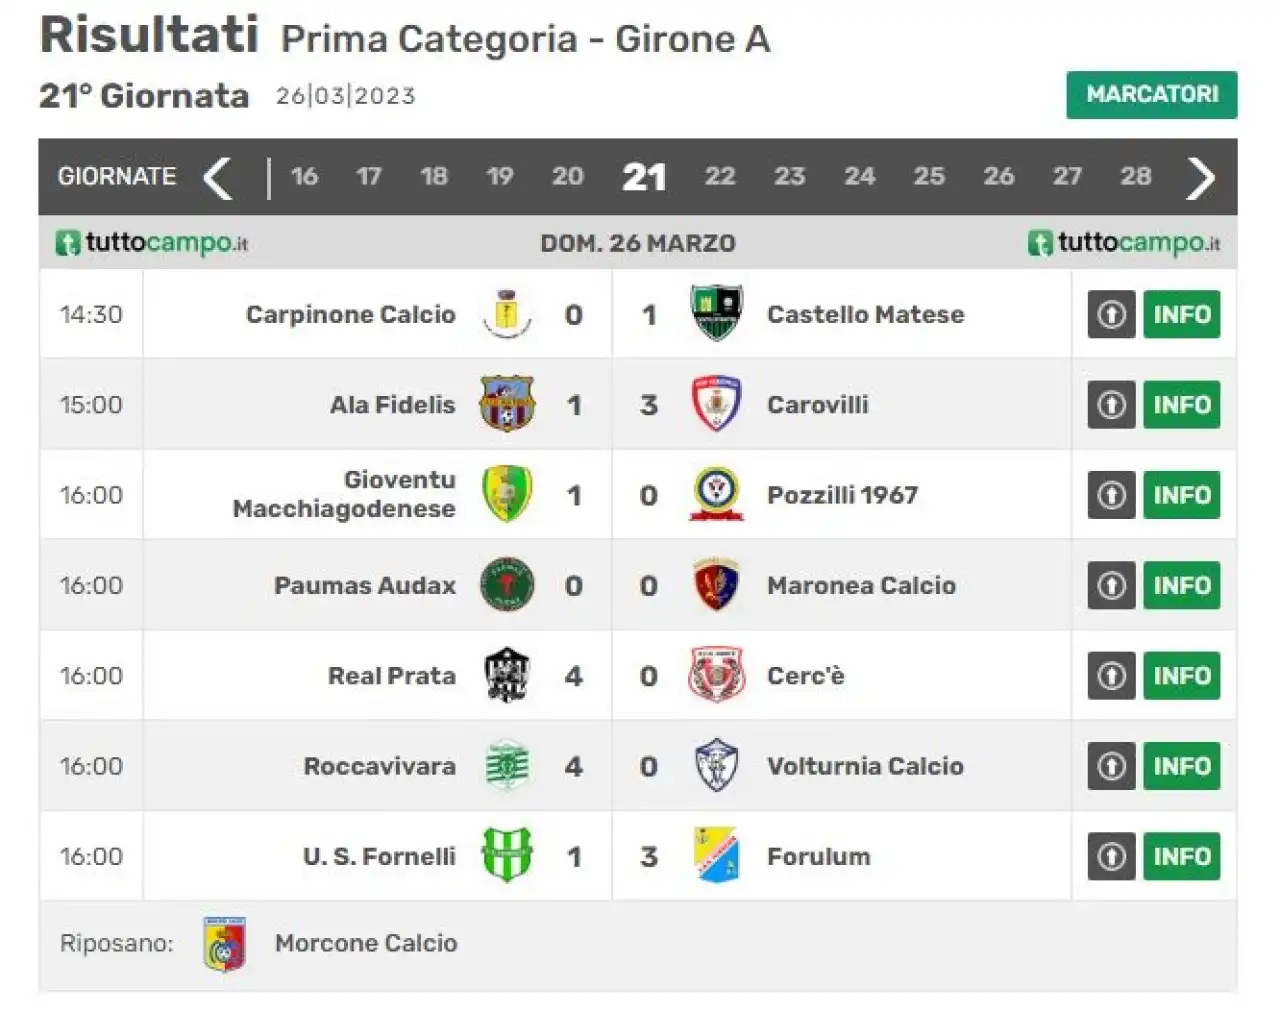The width and height of the screenshot is (1280, 1013).
Task: Switch to giornata 22
Action: pyautogui.click(x=720, y=176)
